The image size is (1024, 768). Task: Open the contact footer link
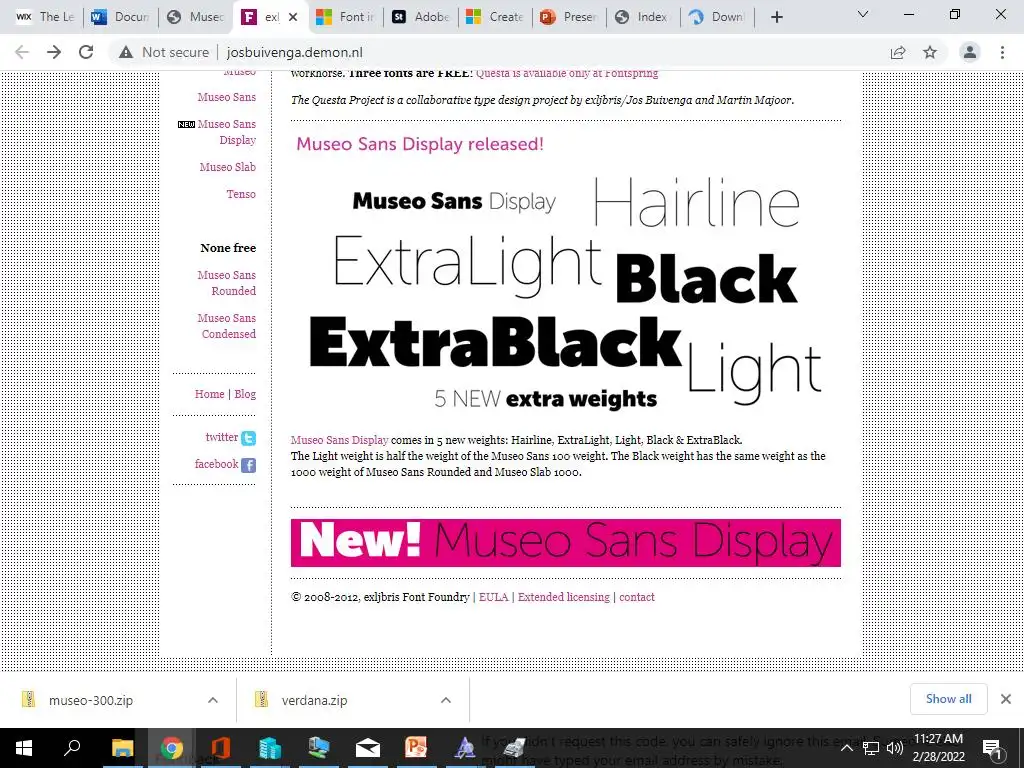pyautogui.click(x=637, y=597)
